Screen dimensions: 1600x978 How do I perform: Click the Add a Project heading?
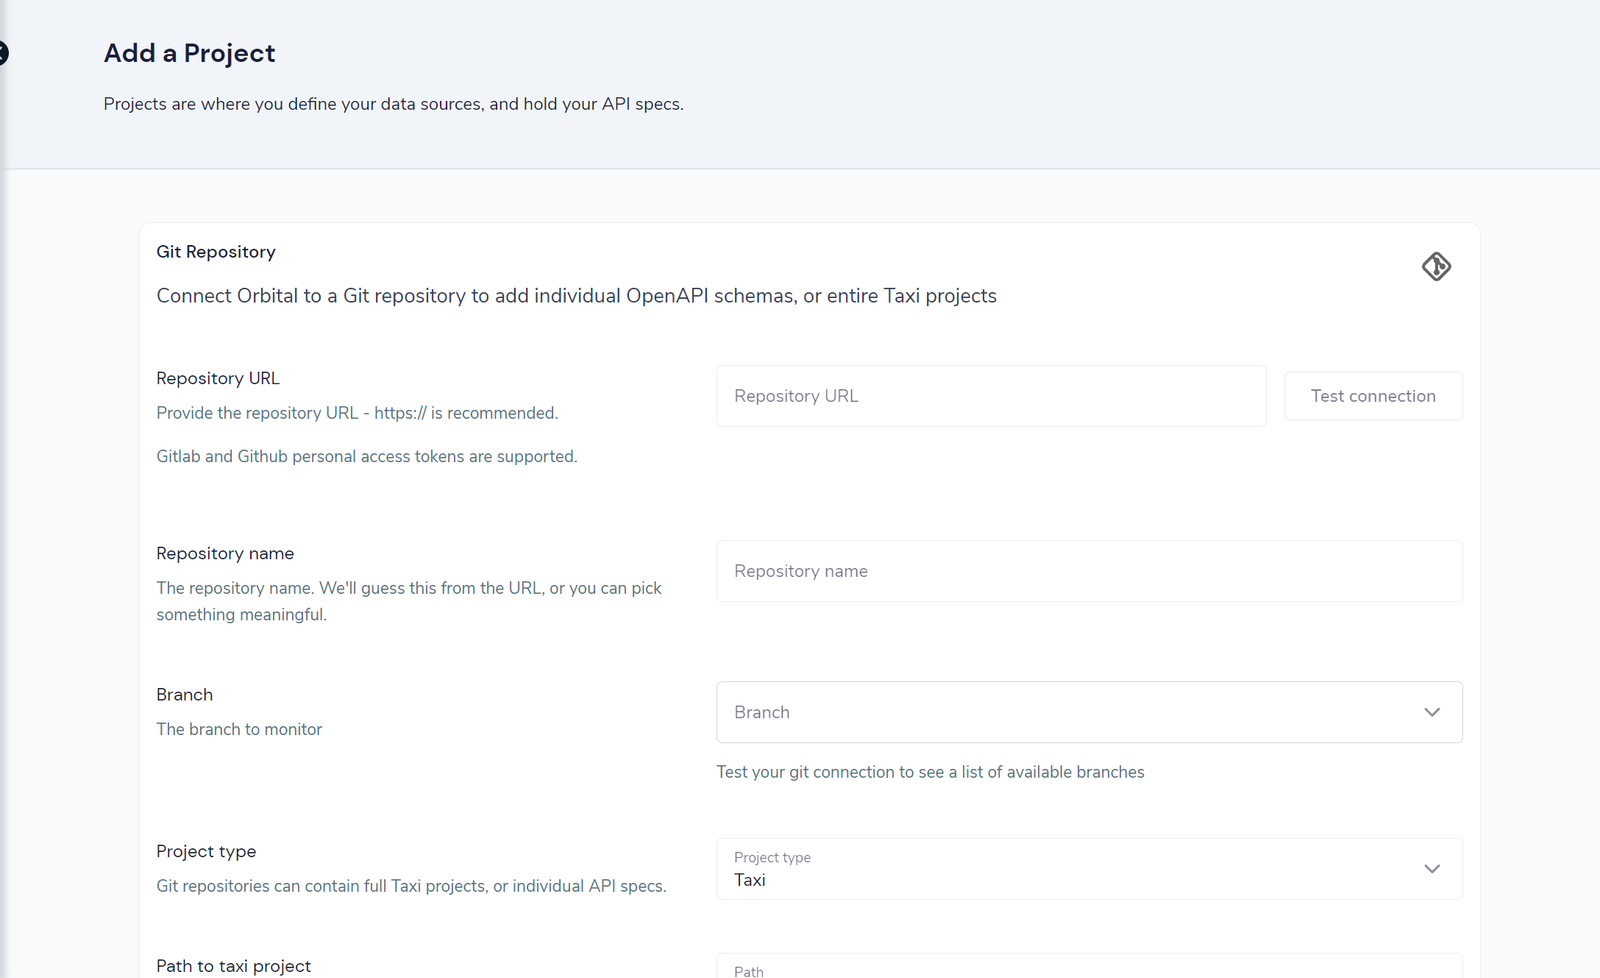coord(189,53)
